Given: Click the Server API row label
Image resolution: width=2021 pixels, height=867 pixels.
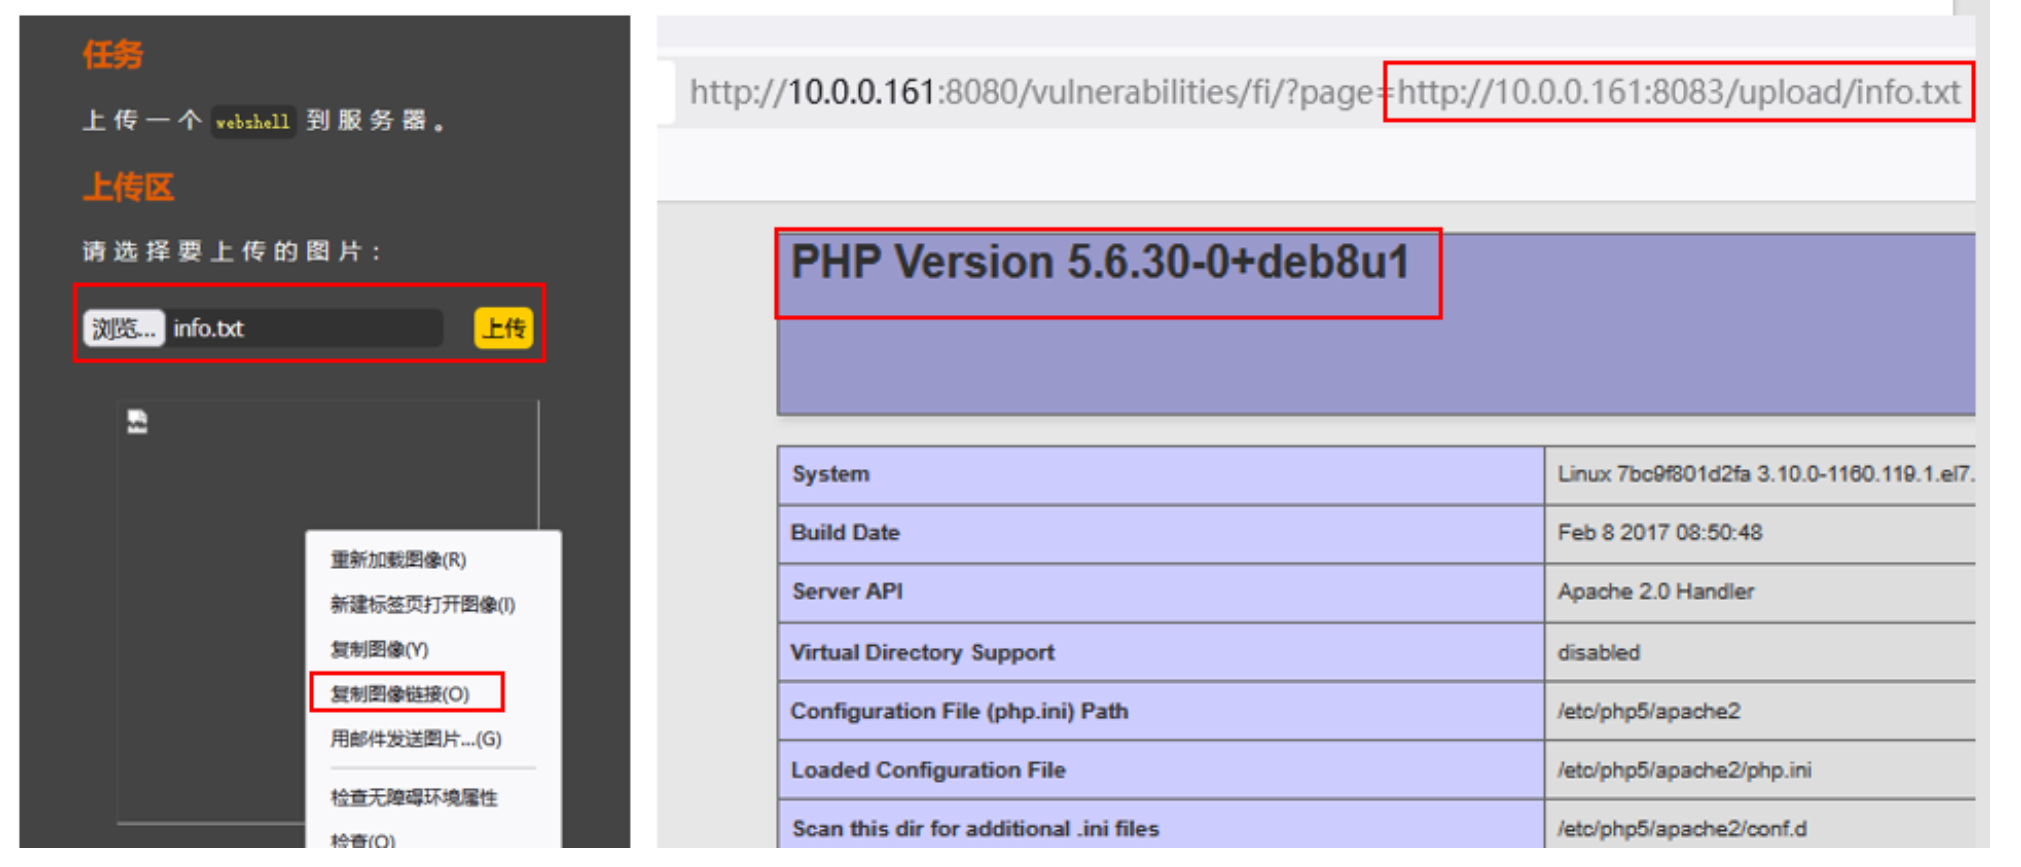Looking at the screenshot, I should tap(847, 591).
